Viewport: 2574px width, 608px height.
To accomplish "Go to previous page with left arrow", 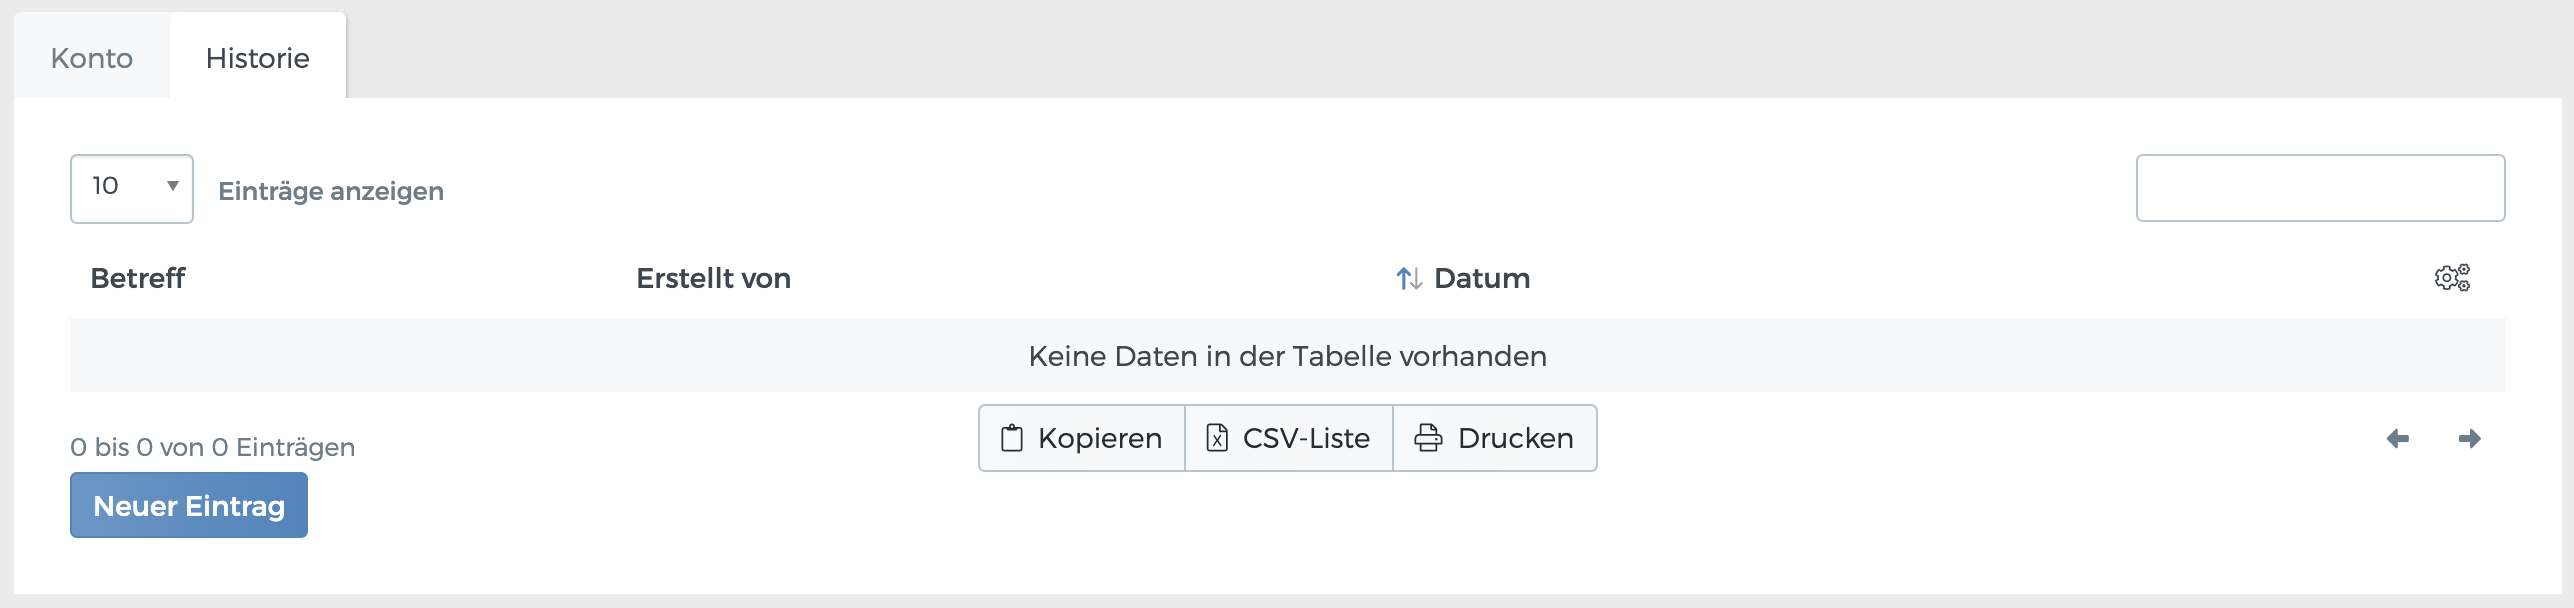I will (x=2397, y=438).
